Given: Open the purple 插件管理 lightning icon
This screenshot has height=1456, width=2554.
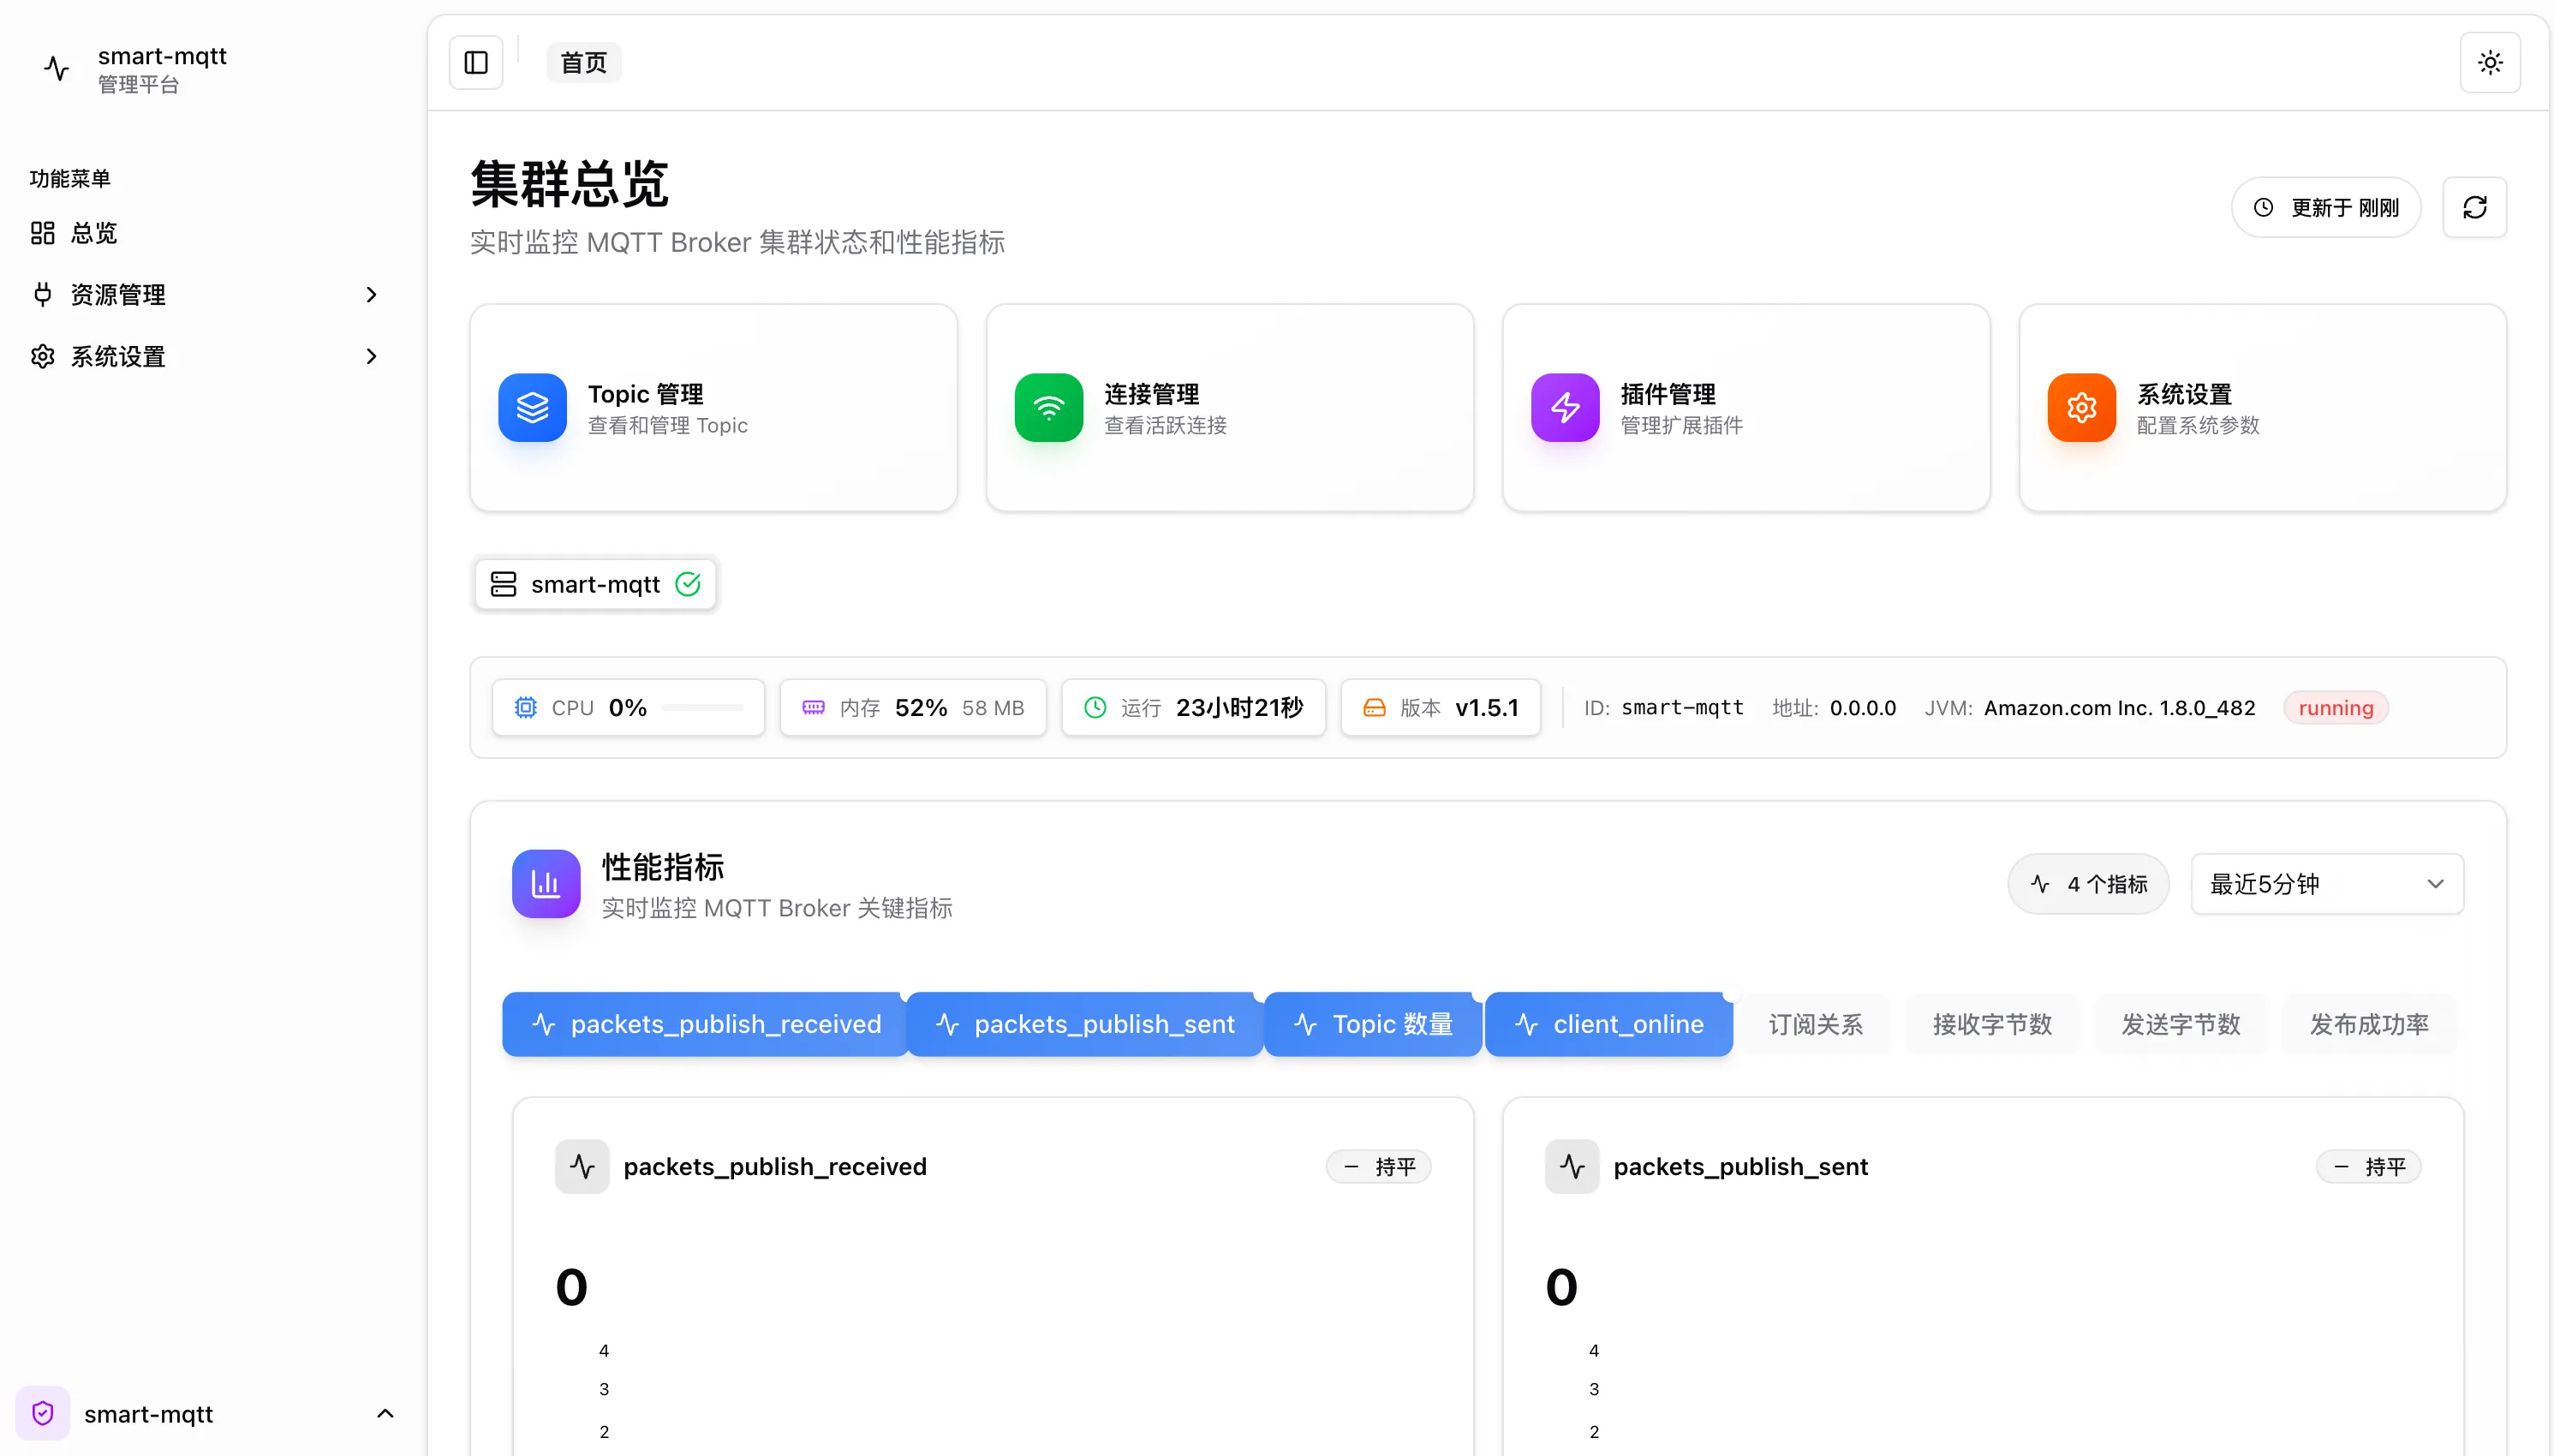Looking at the screenshot, I should click(x=1564, y=408).
